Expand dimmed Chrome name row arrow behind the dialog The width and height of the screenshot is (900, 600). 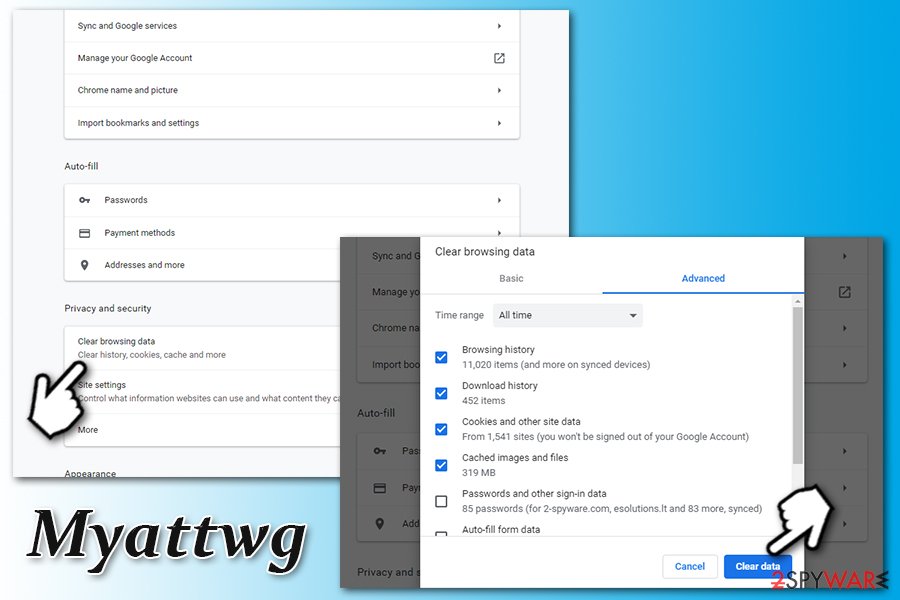(x=844, y=328)
